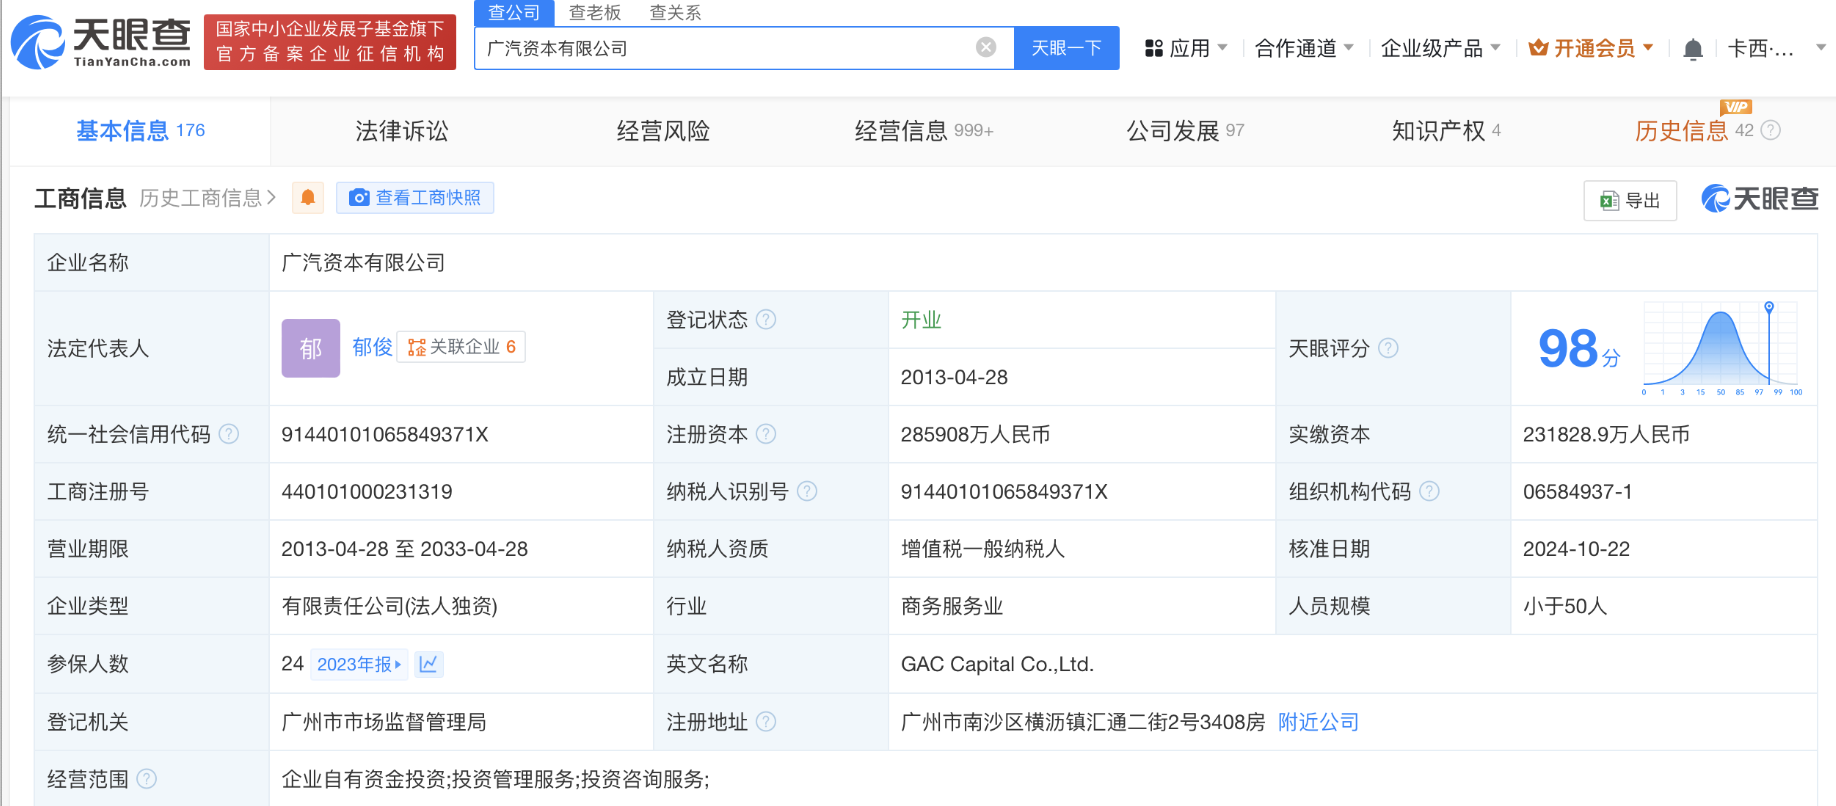Click the help icon next to 登记状态
1836x806 pixels.
coord(766,320)
